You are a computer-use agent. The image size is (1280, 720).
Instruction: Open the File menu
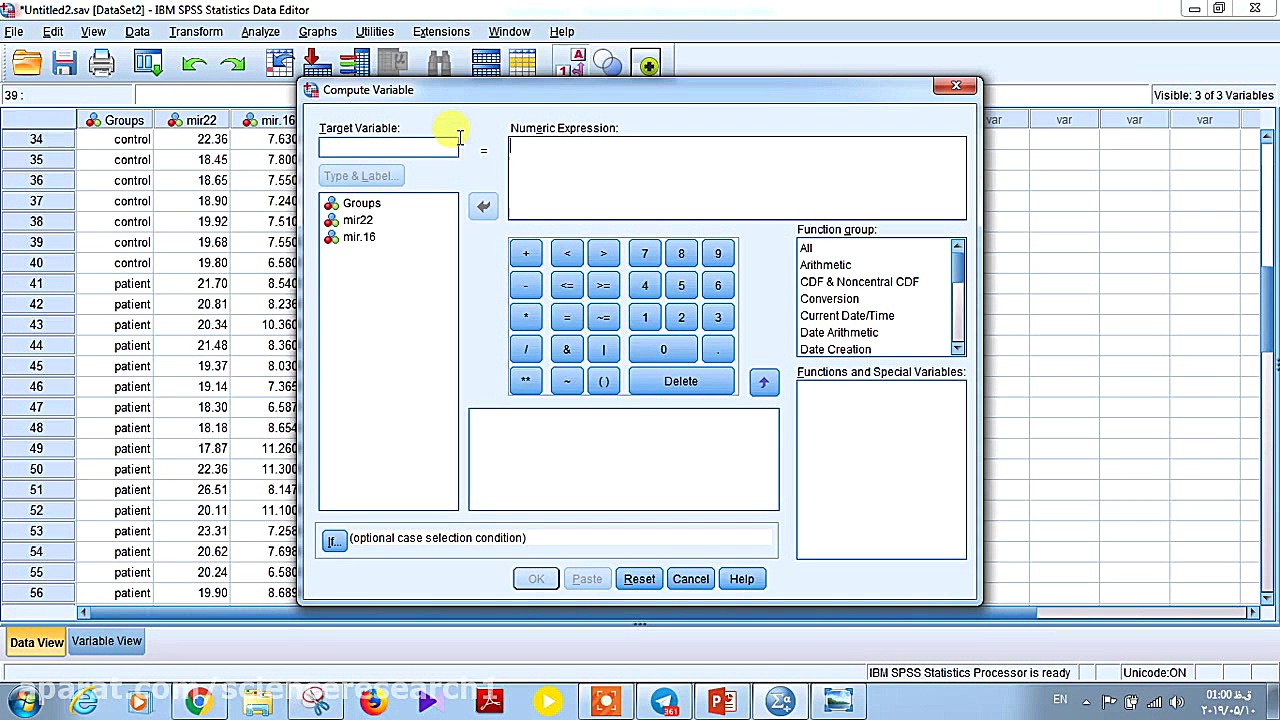click(x=14, y=31)
